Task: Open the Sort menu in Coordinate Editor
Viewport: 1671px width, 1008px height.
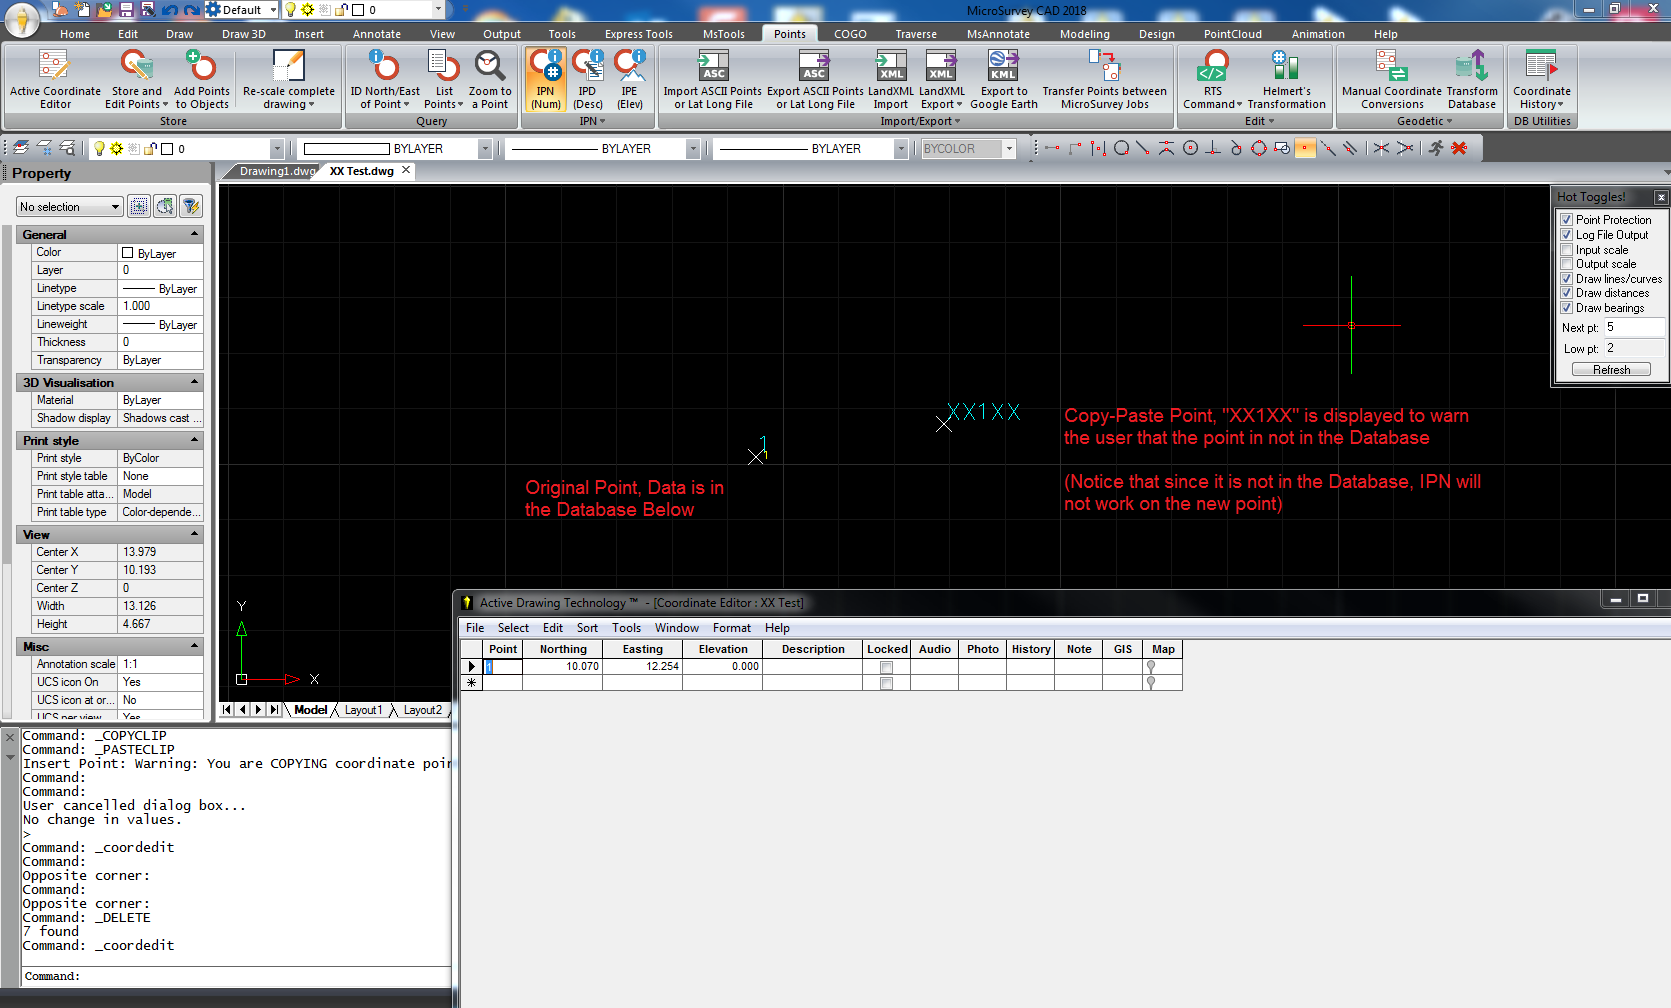Action: tap(587, 628)
